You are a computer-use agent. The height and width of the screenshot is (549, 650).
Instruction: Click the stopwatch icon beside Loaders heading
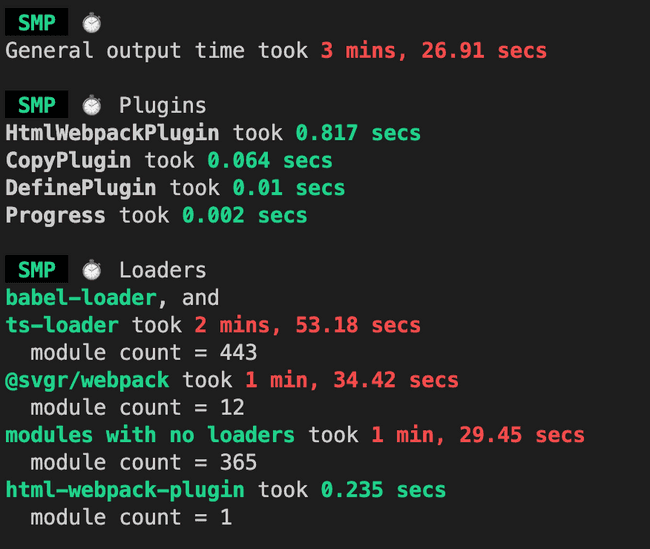tap(92, 270)
